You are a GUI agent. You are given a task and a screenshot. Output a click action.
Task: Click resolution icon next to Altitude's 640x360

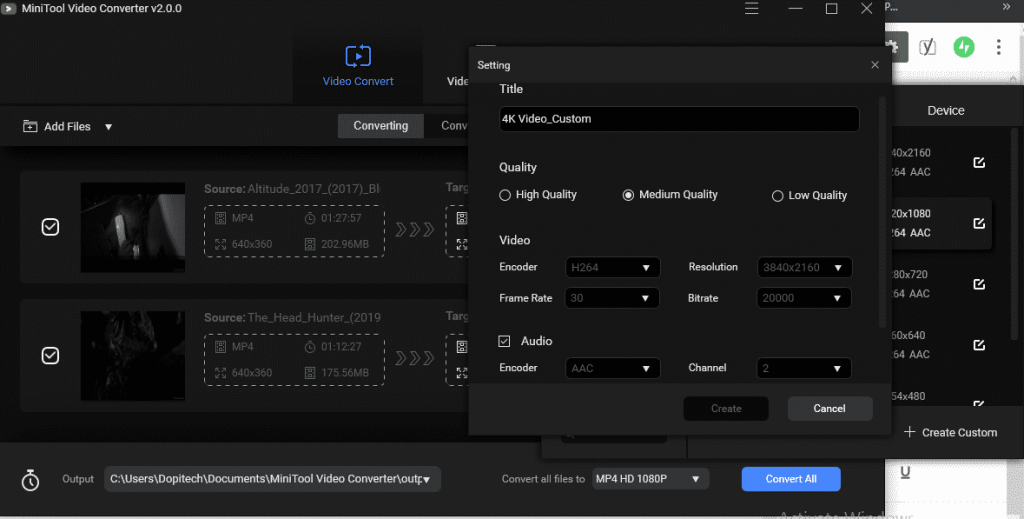pyautogui.click(x=221, y=244)
